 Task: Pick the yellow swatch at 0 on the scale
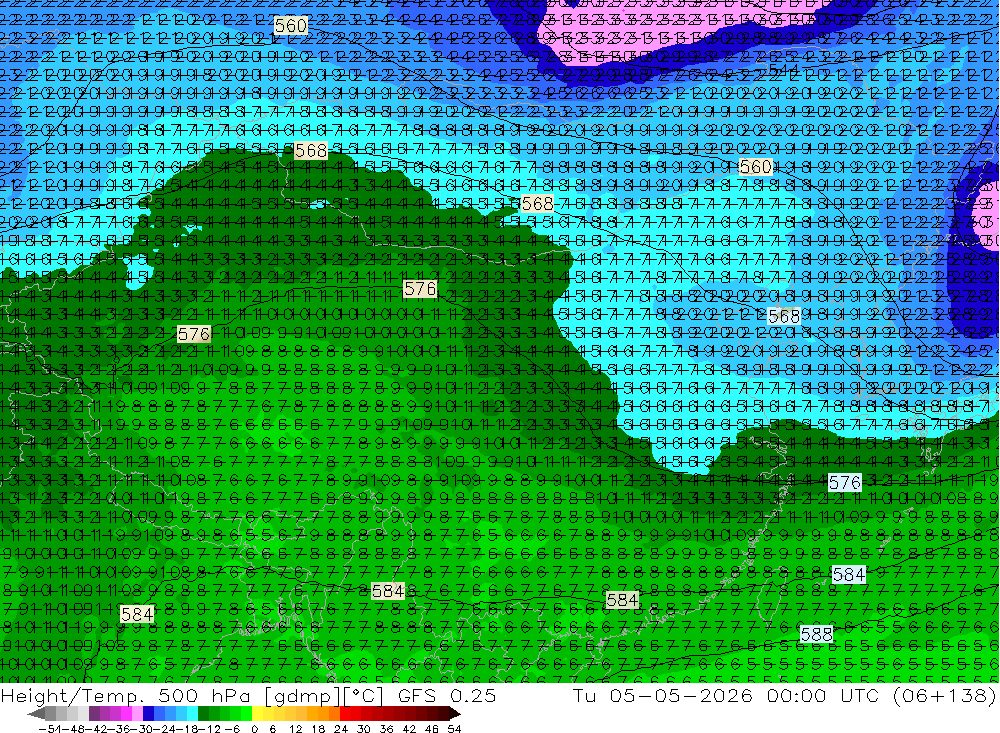(x=257, y=713)
